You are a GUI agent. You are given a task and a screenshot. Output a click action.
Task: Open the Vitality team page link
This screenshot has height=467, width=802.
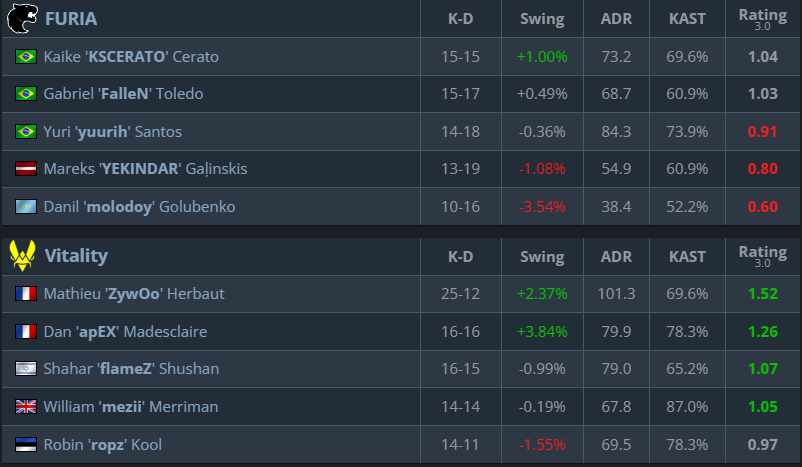coord(76,256)
